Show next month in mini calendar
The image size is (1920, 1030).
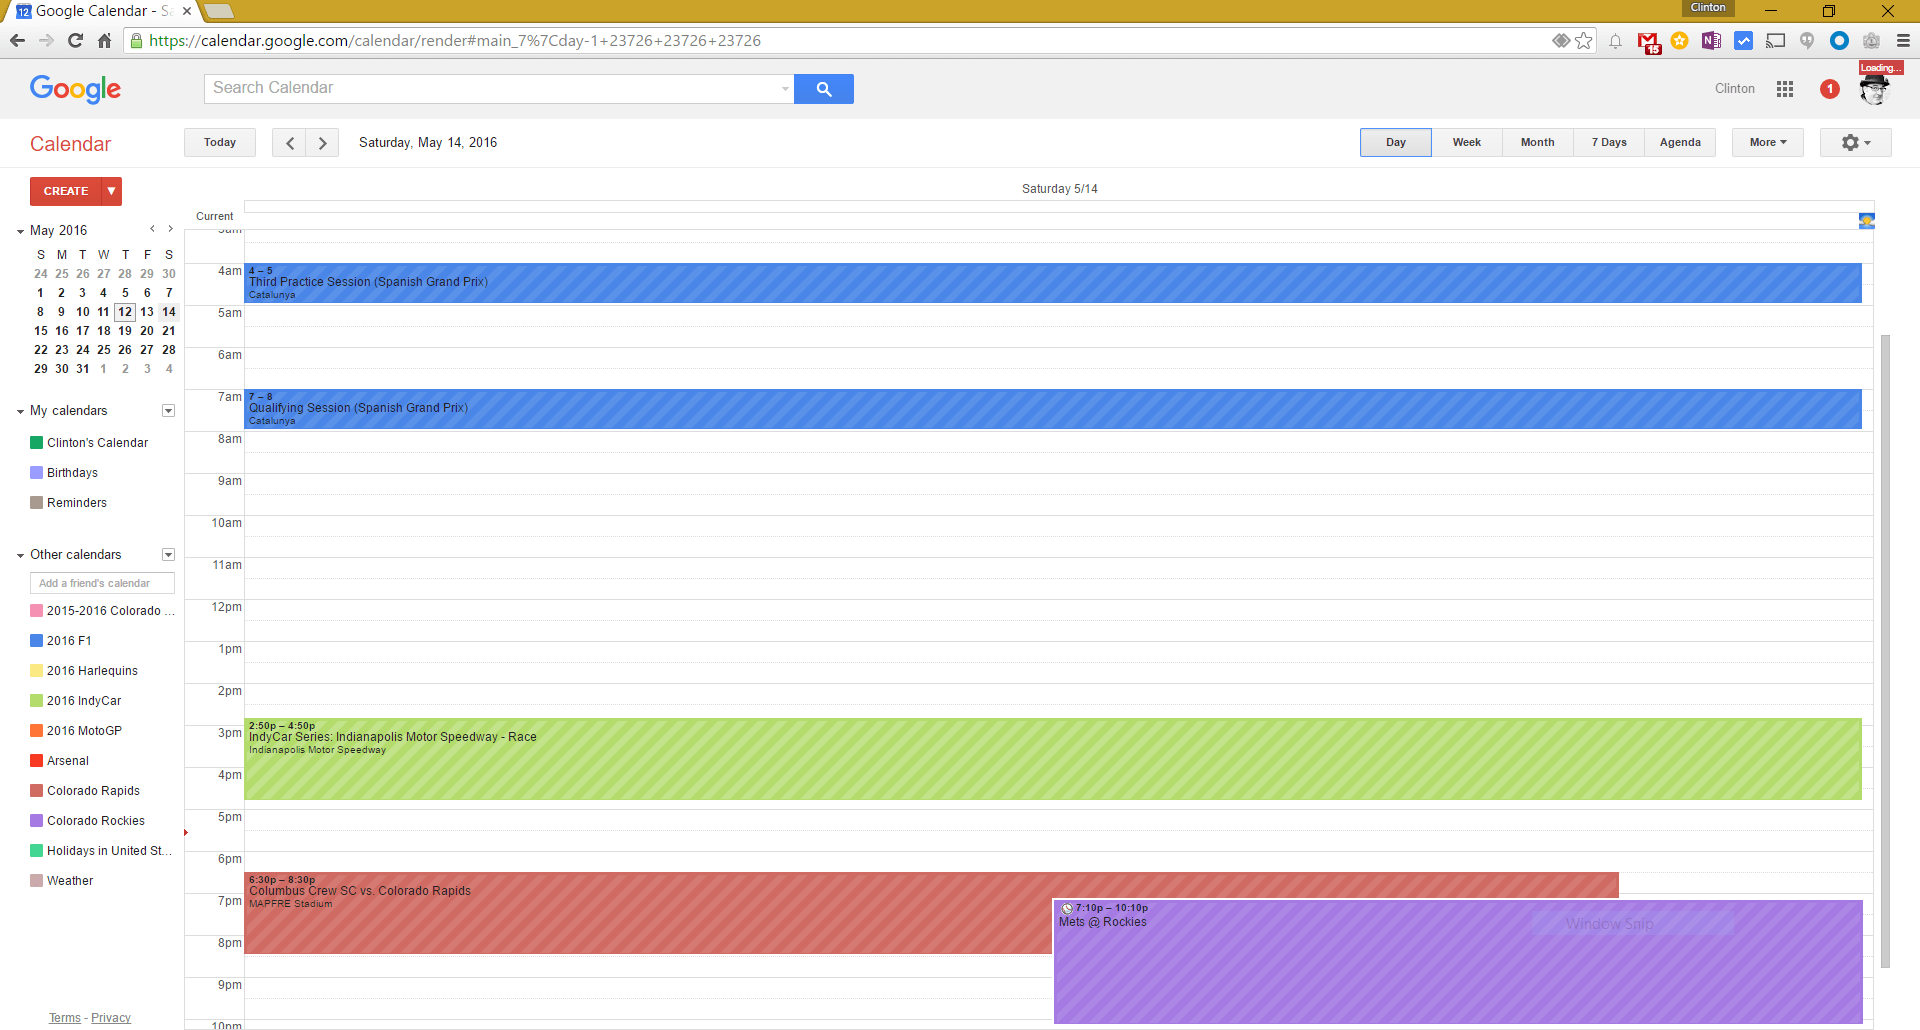(x=171, y=229)
